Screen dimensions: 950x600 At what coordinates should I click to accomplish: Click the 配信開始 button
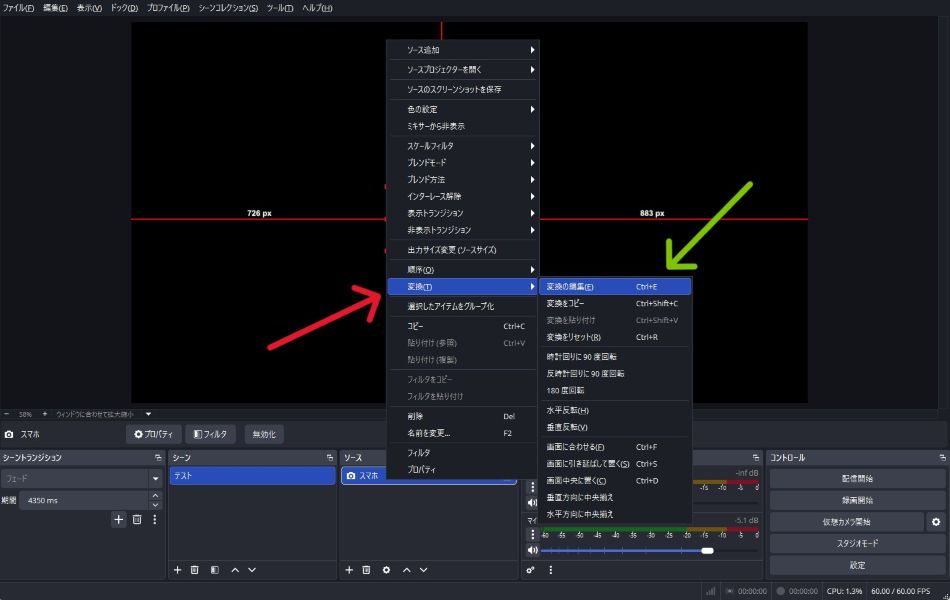(x=857, y=478)
